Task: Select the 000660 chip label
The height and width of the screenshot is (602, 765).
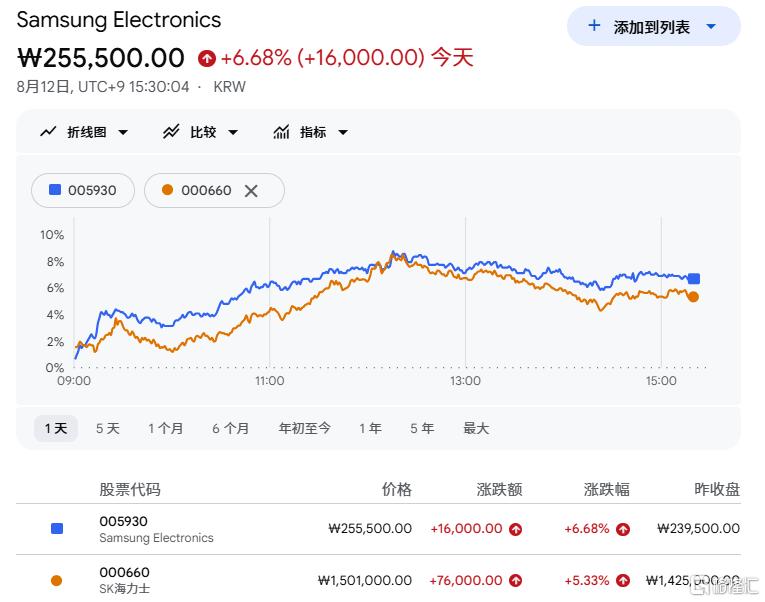Action: point(206,190)
